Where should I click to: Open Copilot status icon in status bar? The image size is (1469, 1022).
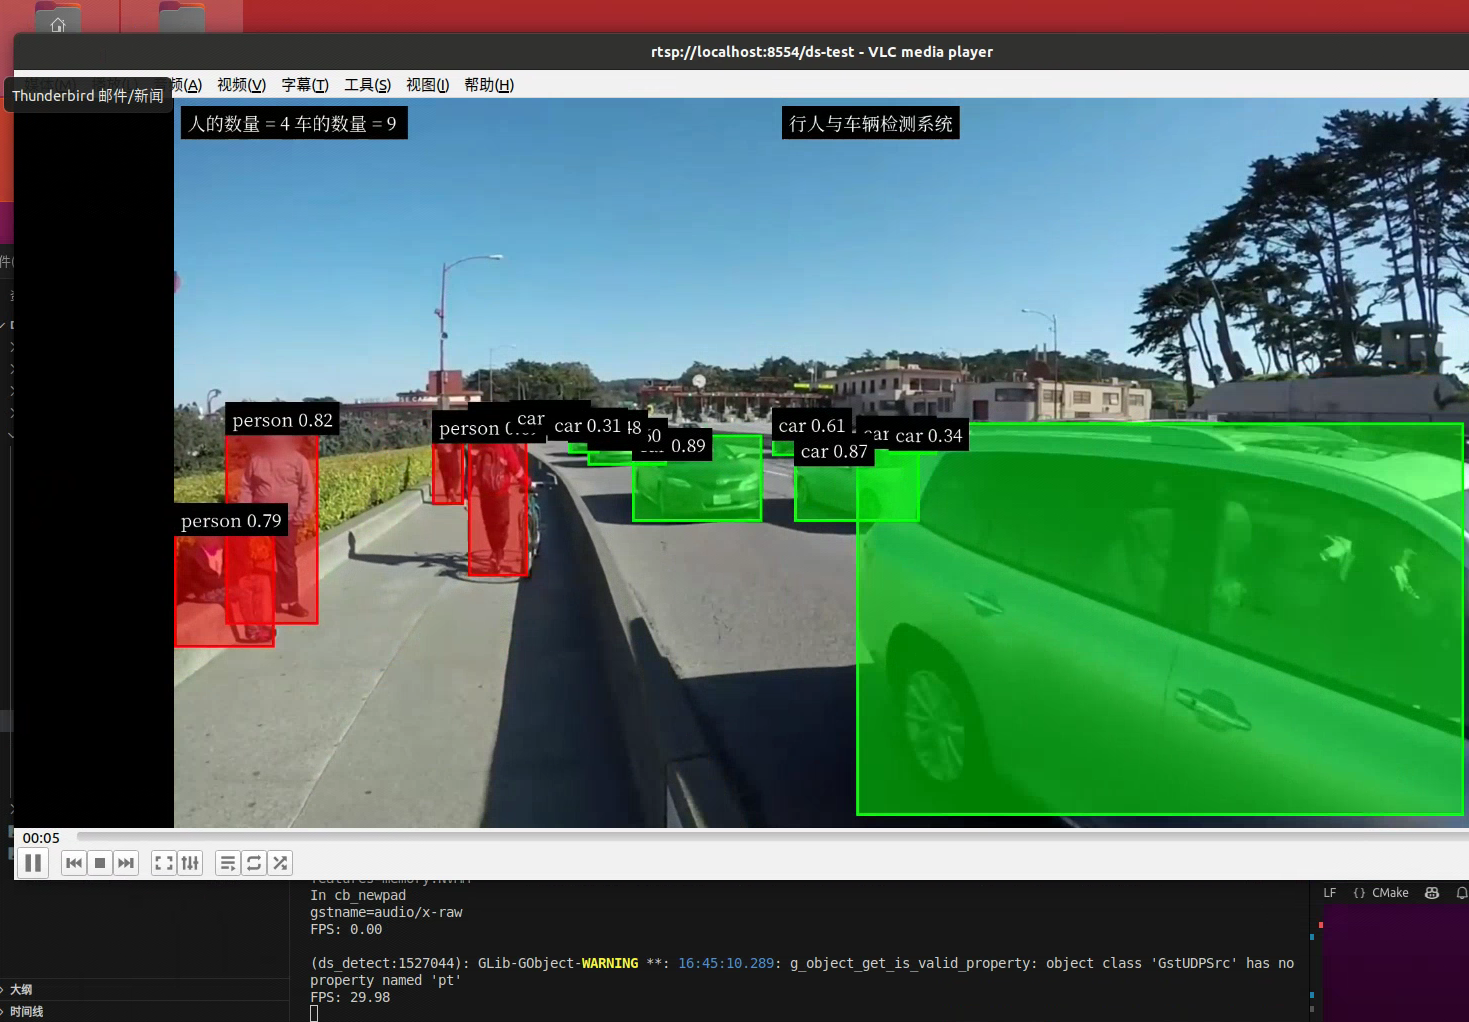1432,893
